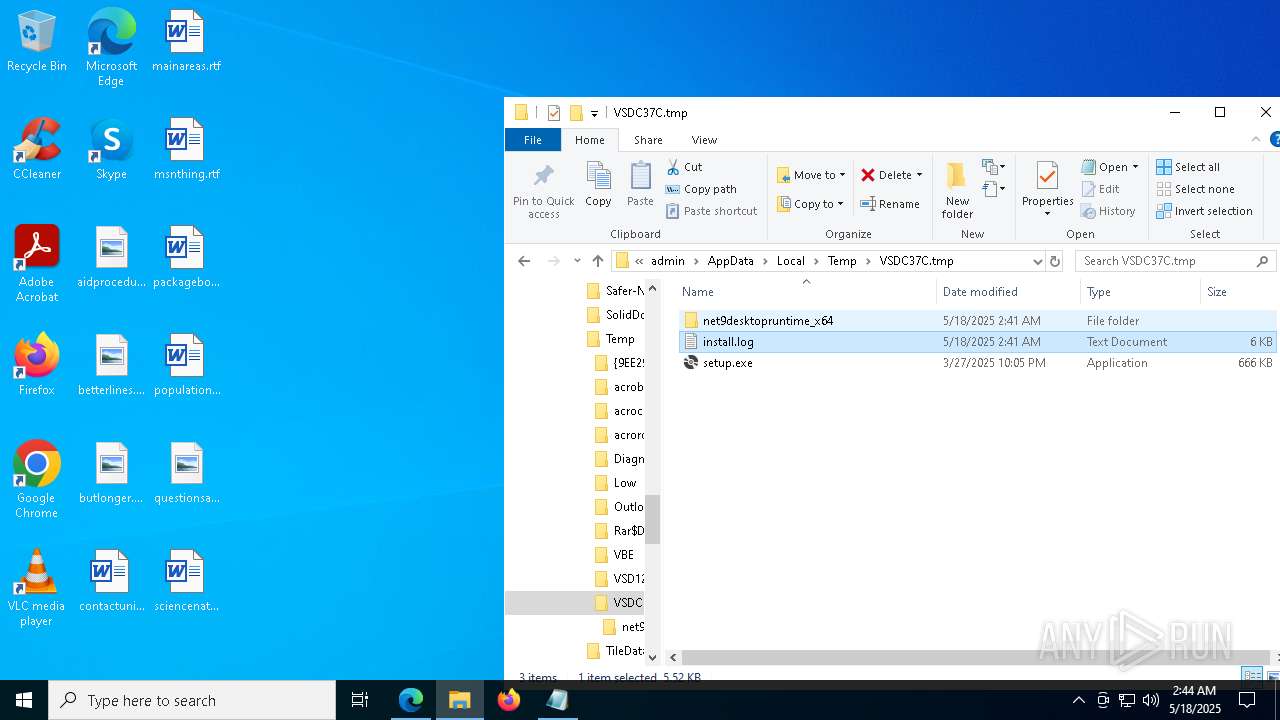
Task: Open Firefox from the taskbar
Action: (509, 700)
